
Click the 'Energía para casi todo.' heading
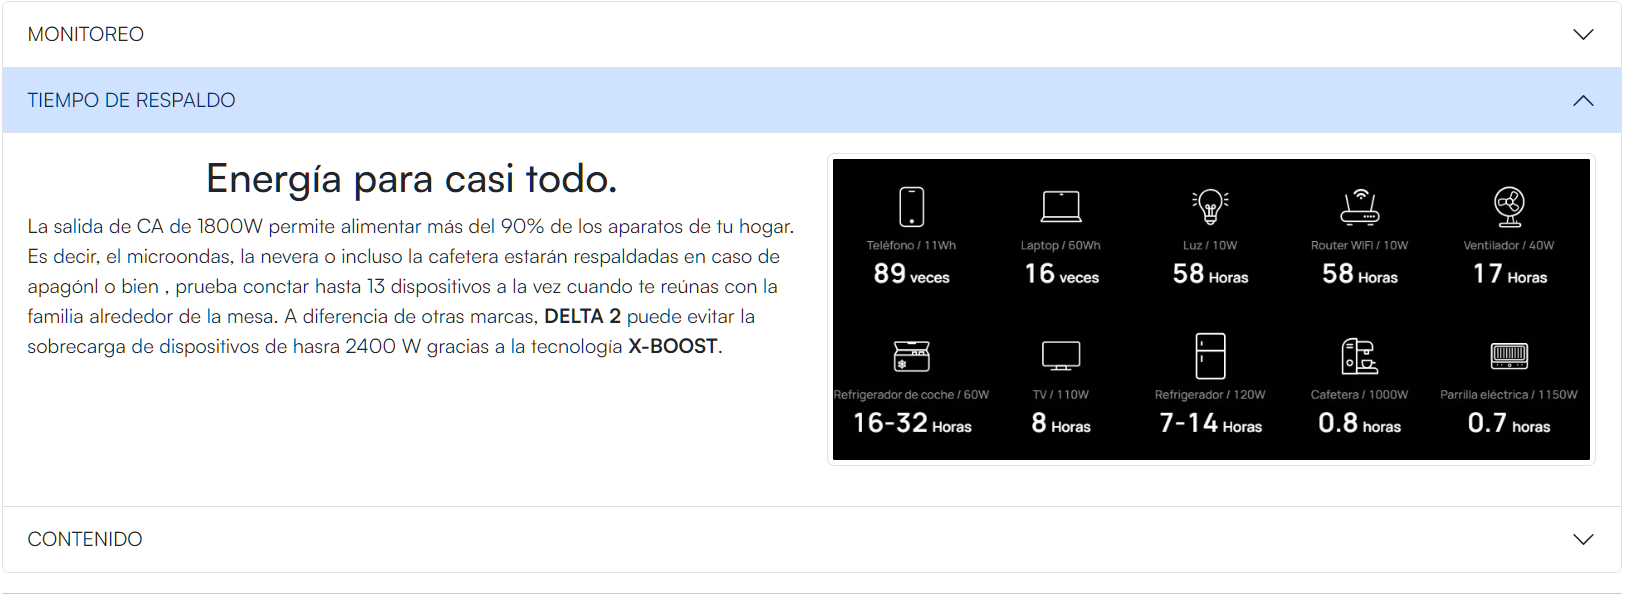[412, 179]
